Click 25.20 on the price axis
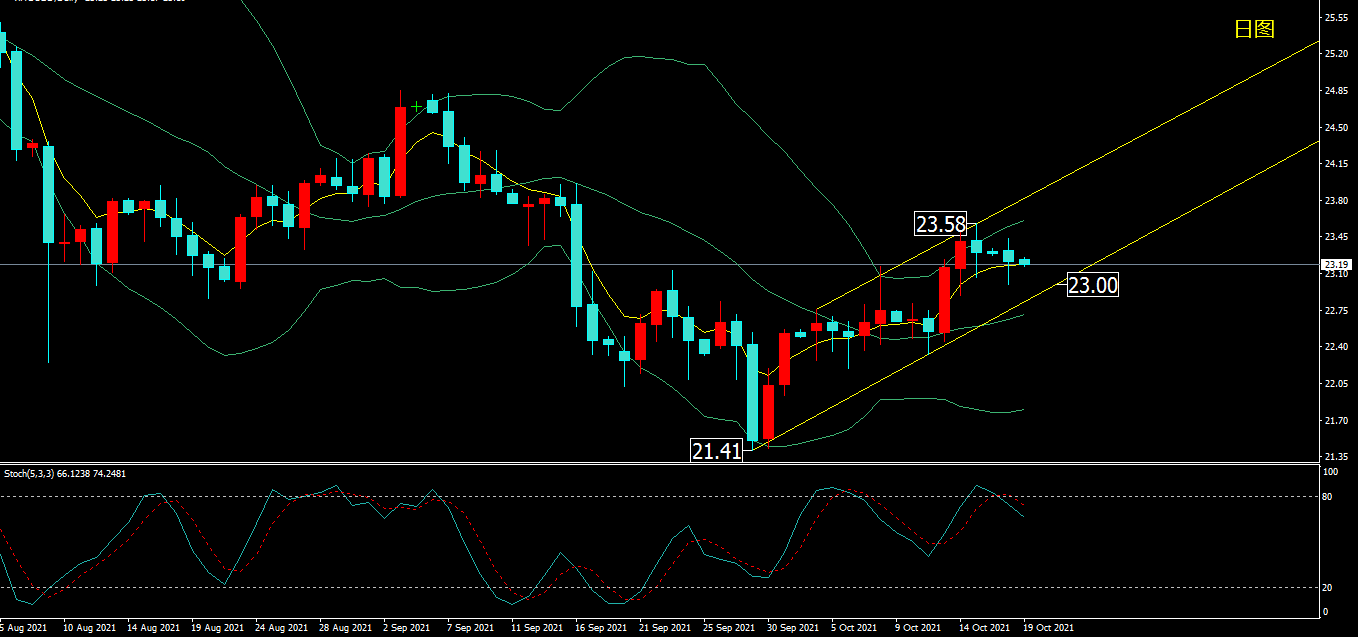This screenshot has width=1358, height=637. tap(1335, 54)
